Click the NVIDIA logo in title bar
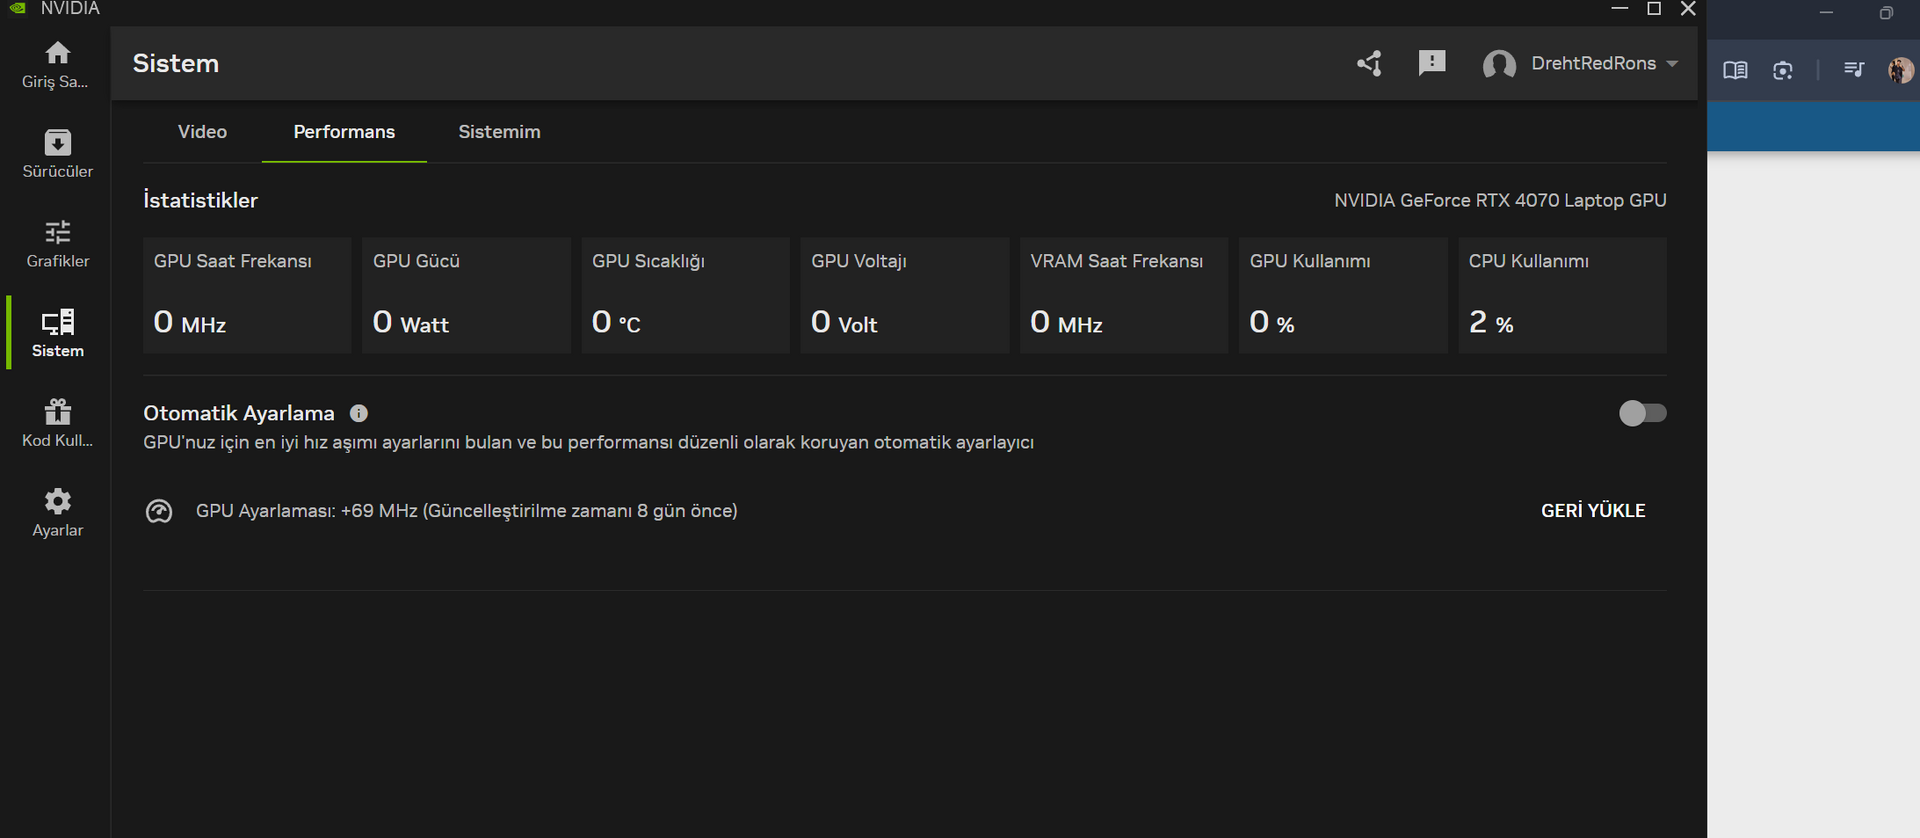Screen dimensions: 1920x838 click(17, 8)
